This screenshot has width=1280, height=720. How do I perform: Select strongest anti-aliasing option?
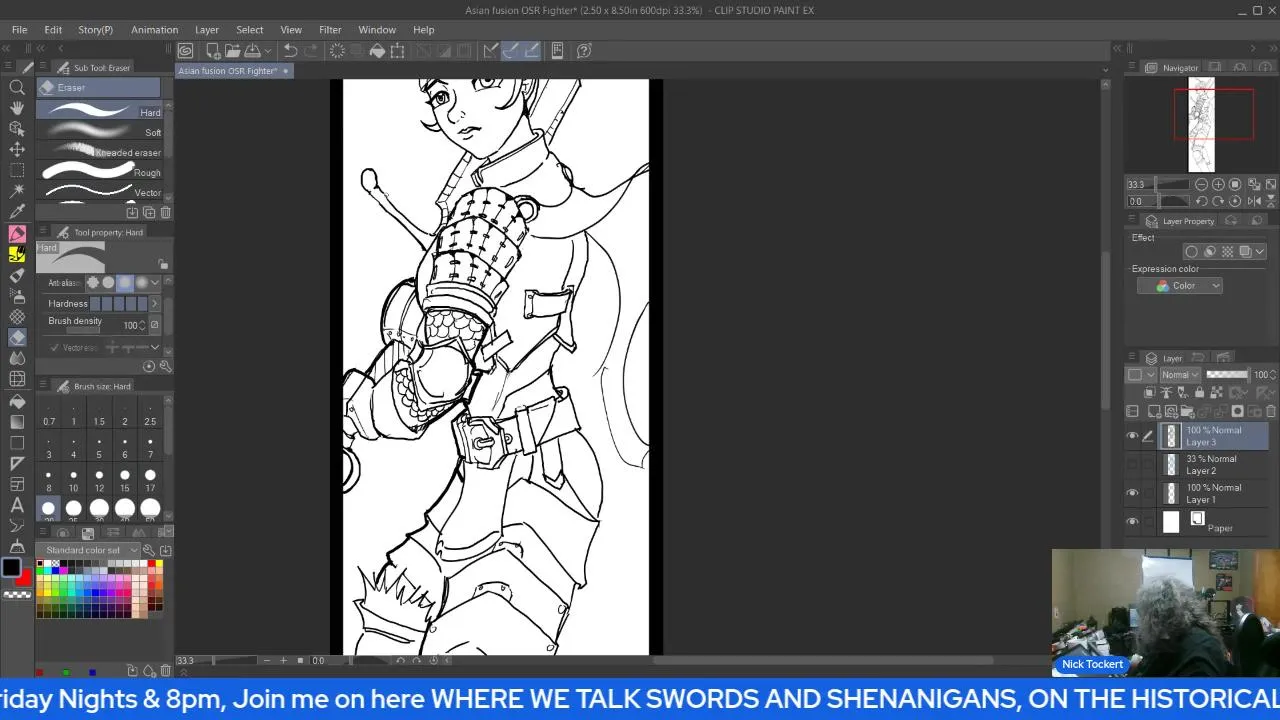141,283
